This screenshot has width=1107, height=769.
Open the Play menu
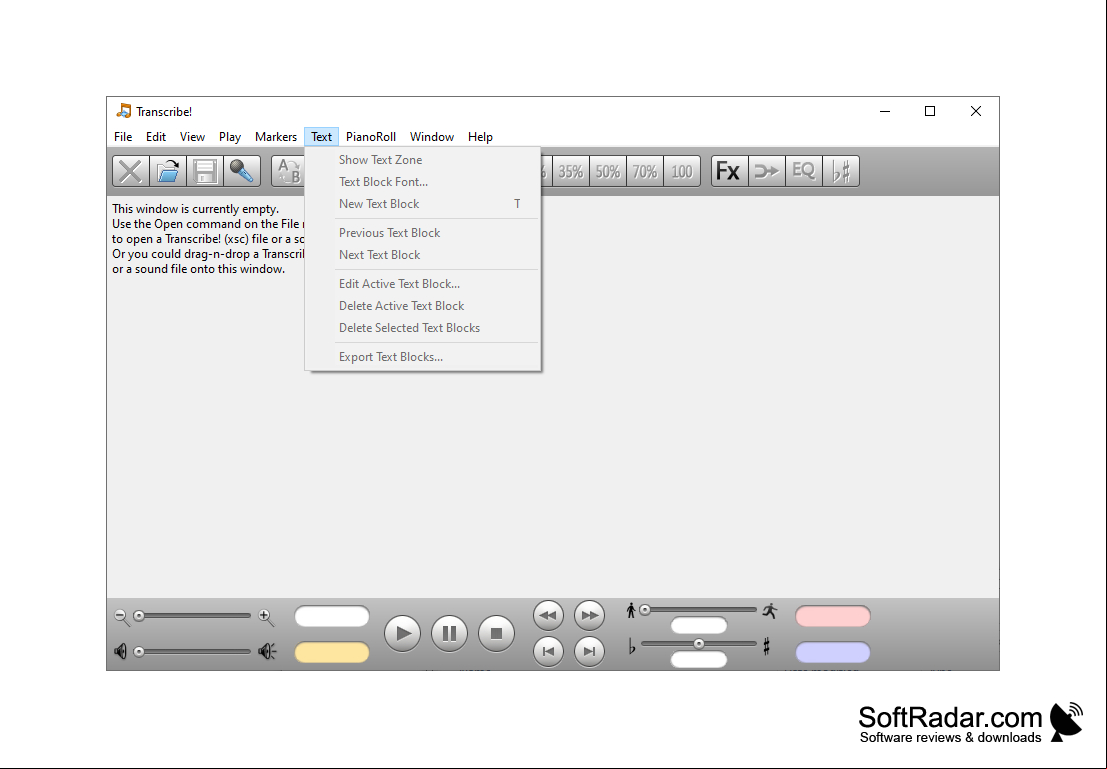(x=229, y=137)
